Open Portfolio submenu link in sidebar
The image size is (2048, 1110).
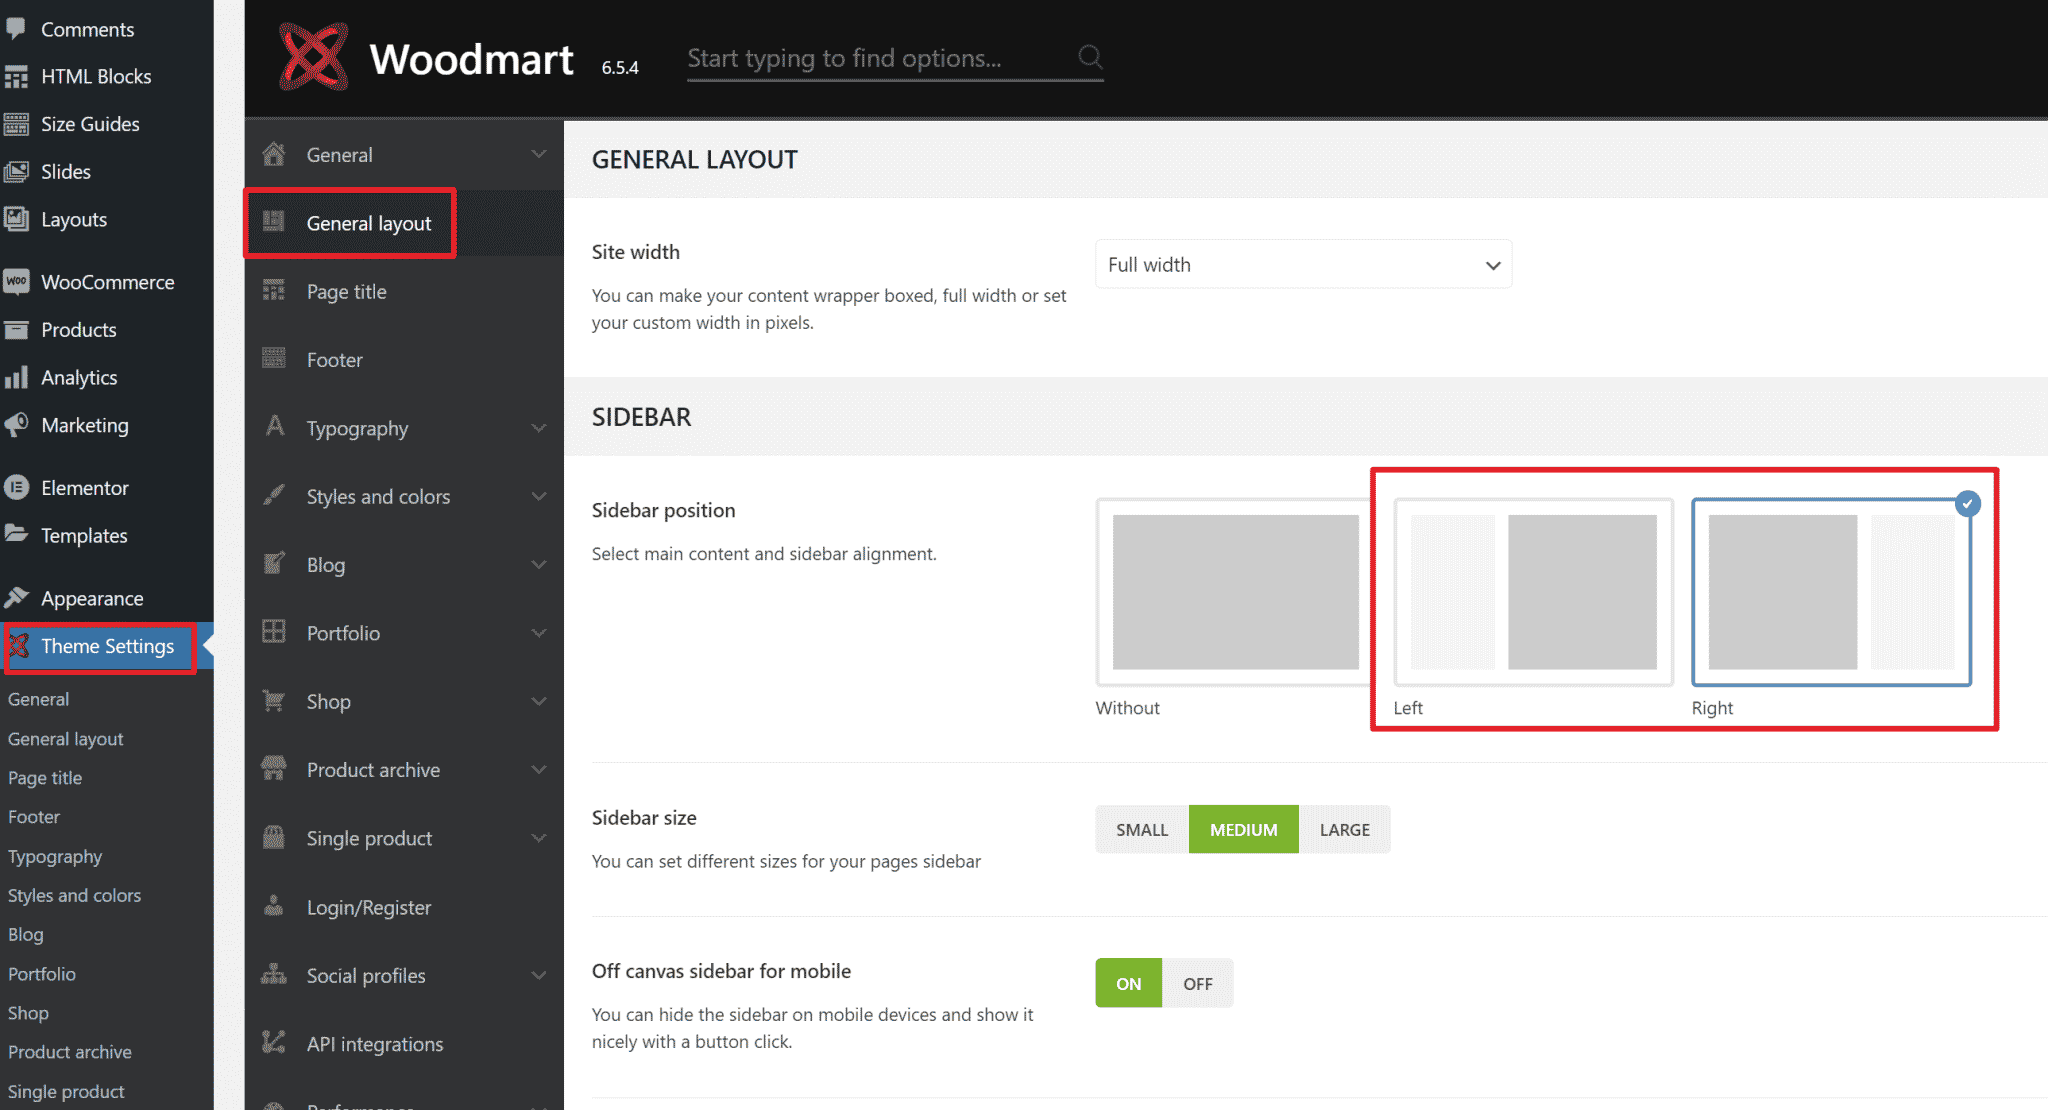point(42,974)
